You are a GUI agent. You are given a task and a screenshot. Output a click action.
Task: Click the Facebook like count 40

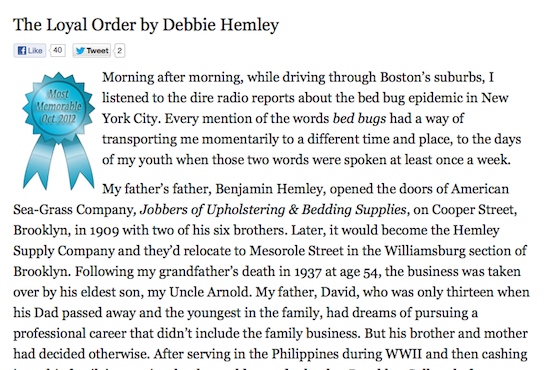pyautogui.click(x=58, y=50)
